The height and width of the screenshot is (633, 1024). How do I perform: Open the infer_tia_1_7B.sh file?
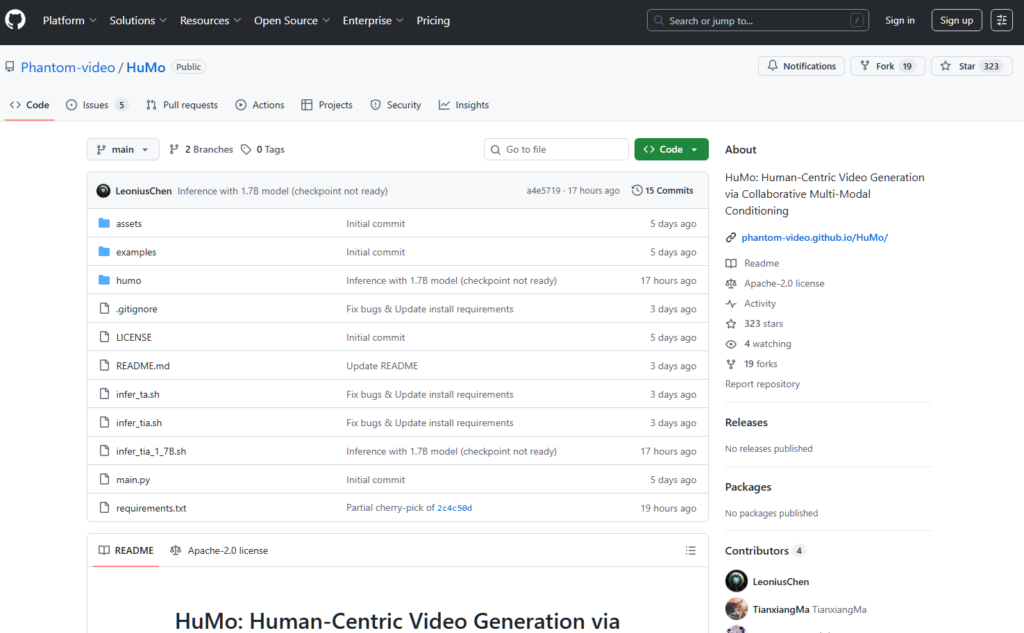coord(151,451)
